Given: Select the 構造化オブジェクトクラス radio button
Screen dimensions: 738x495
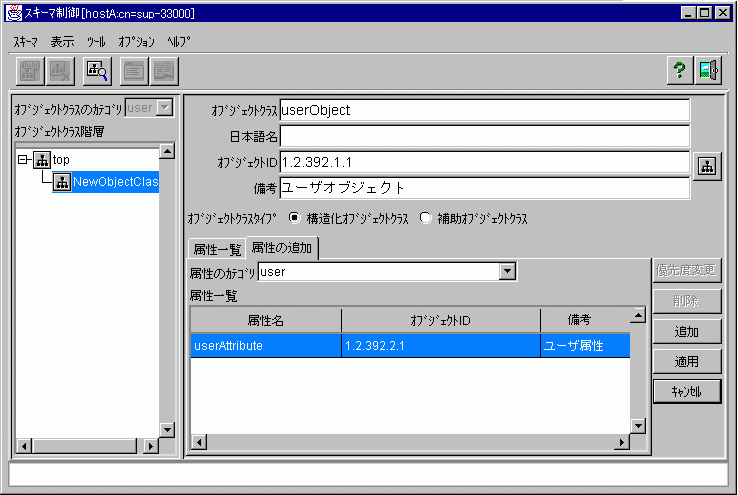Looking at the screenshot, I should pyautogui.click(x=294, y=218).
